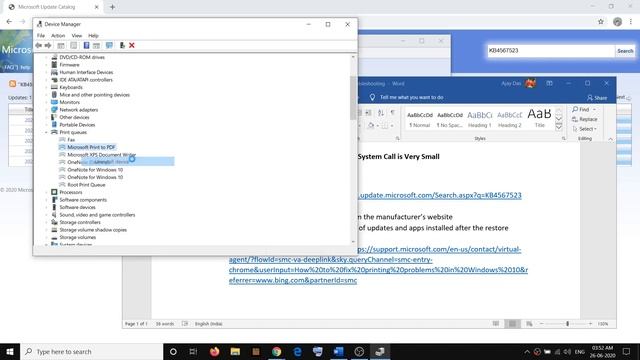
Task: Click the Windows Start button
Action: click(10, 351)
